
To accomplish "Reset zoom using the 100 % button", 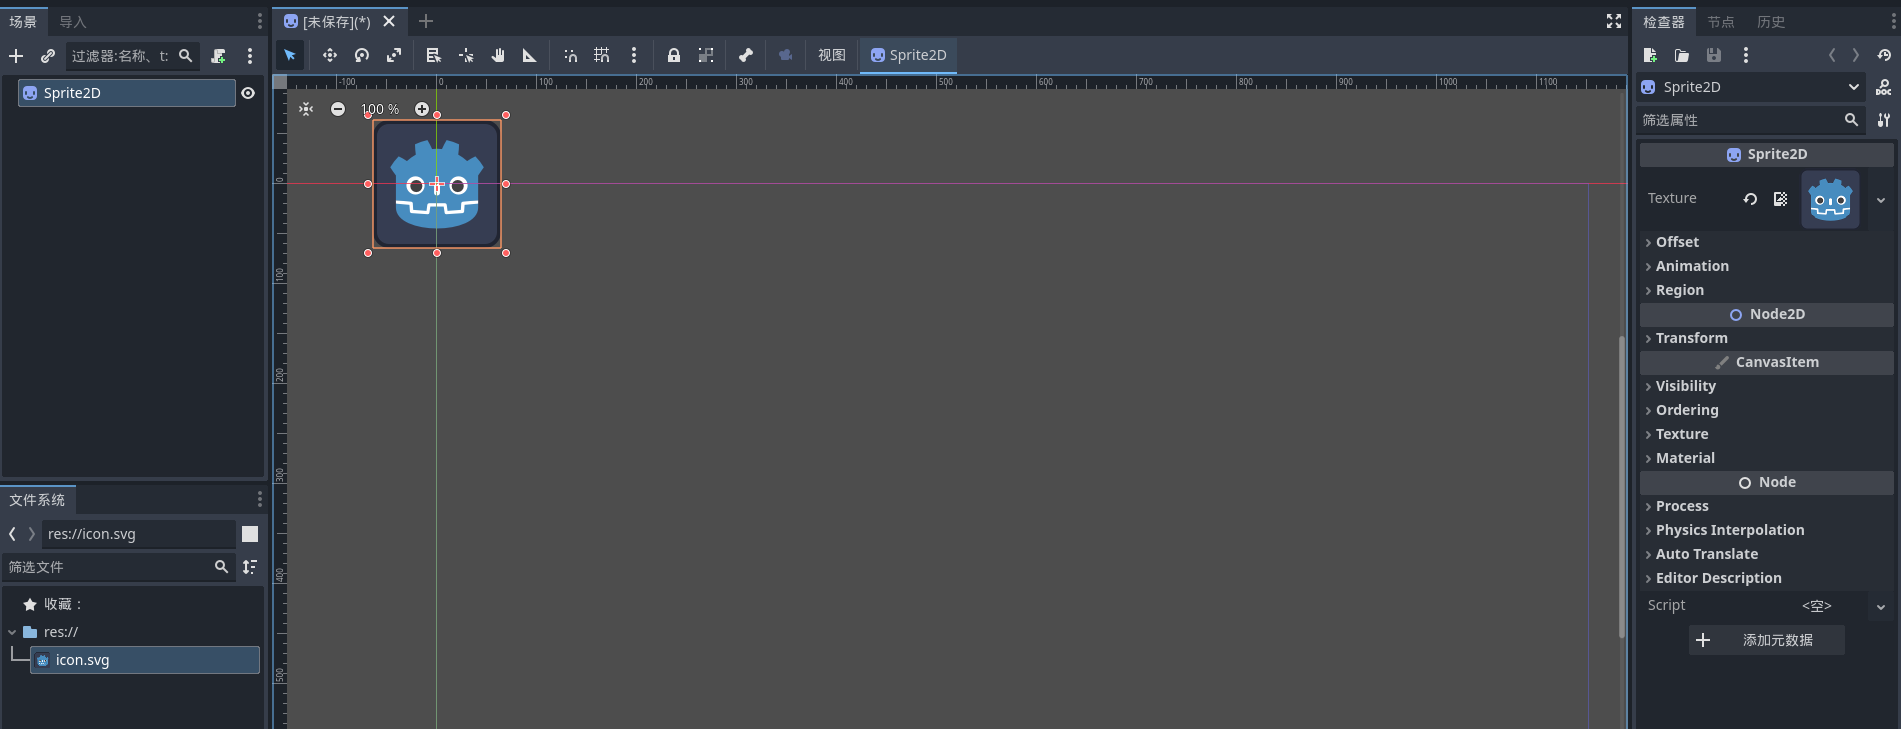I will click(380, 109).
